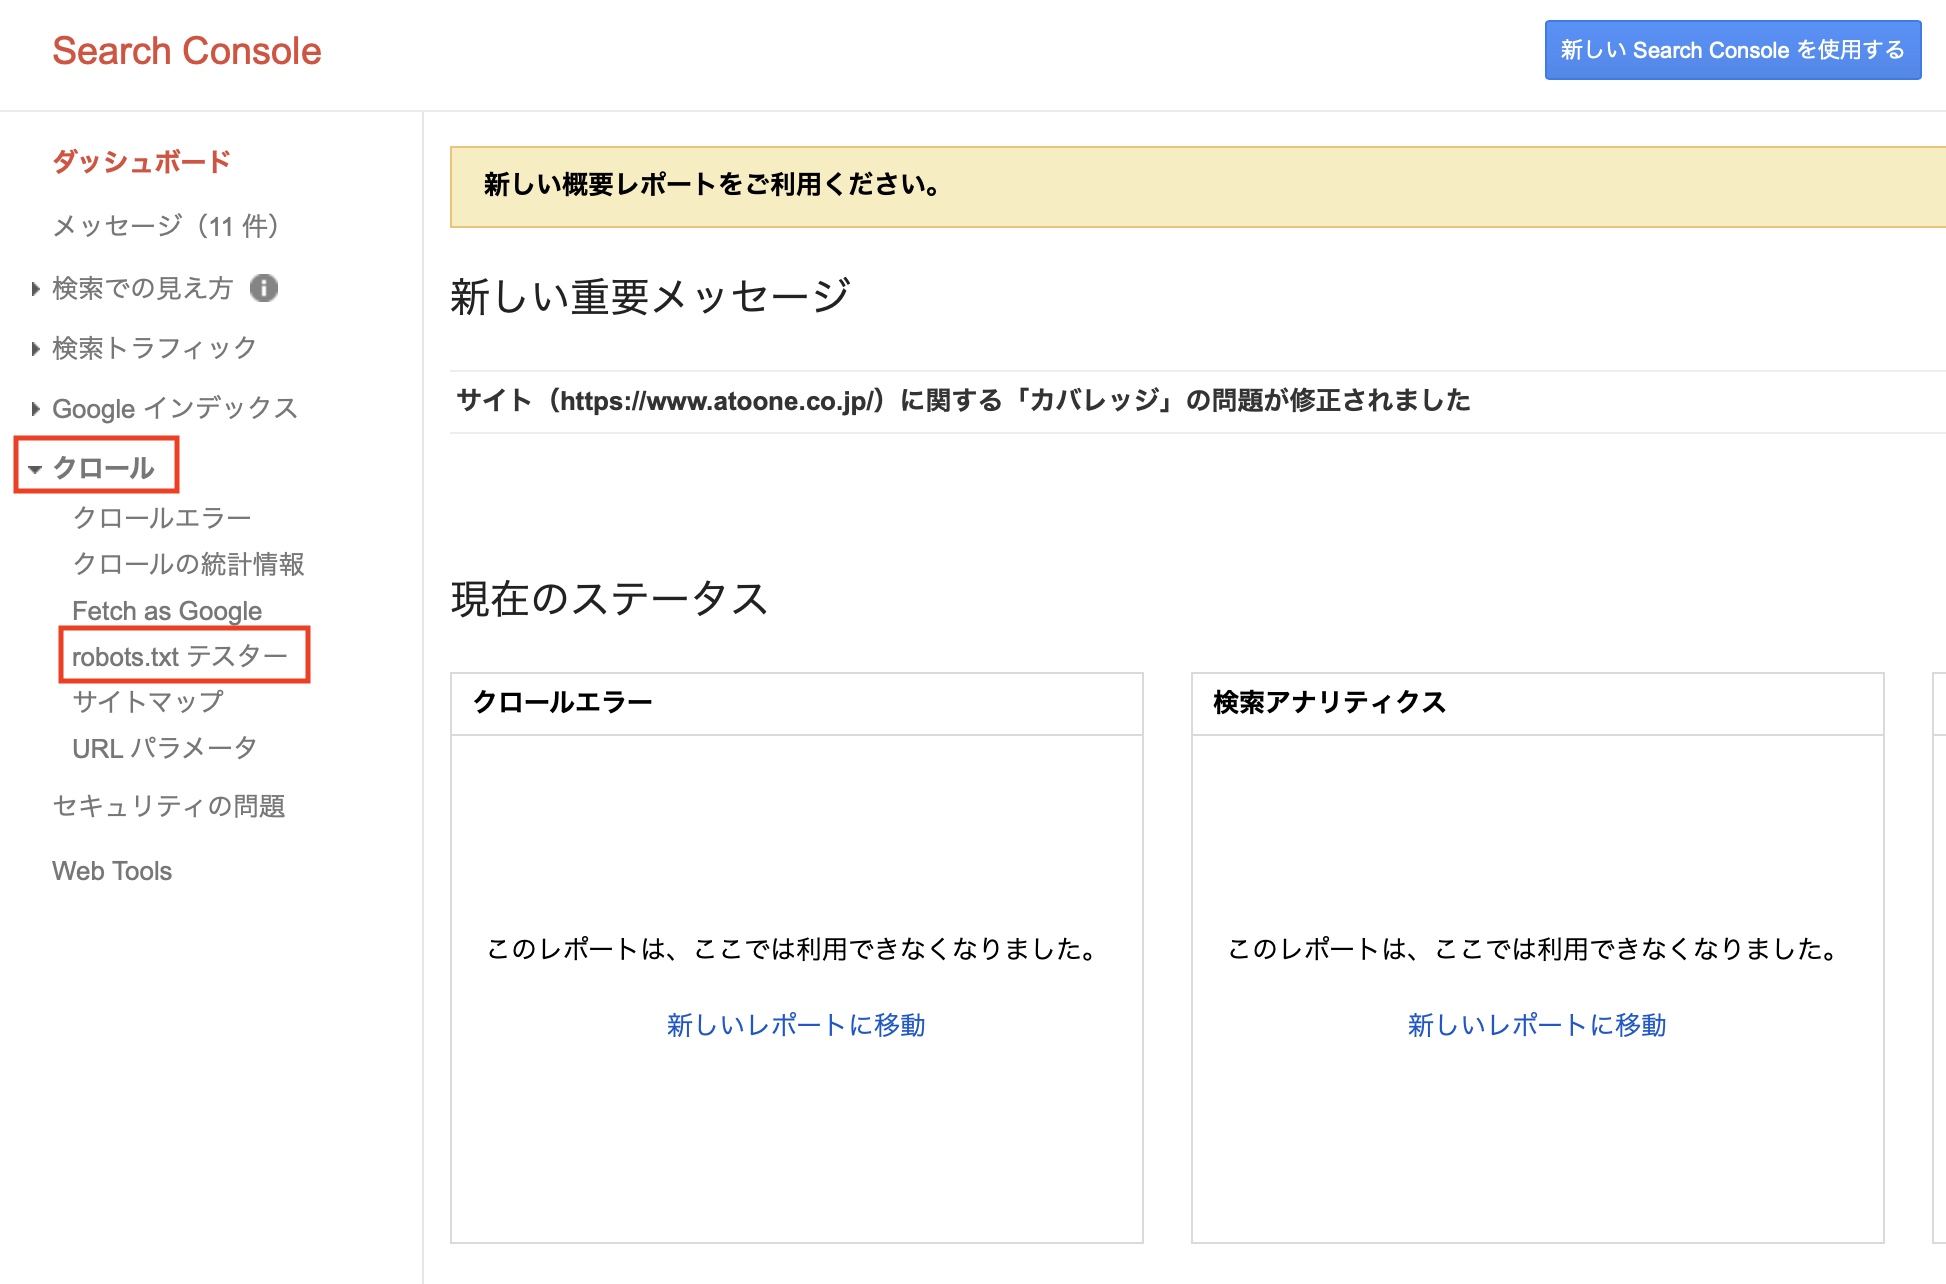Click 新しいレポートに移動 under クロールエラー
This screenshot has width=1946, height=1284.
[x=796, y=1025]
